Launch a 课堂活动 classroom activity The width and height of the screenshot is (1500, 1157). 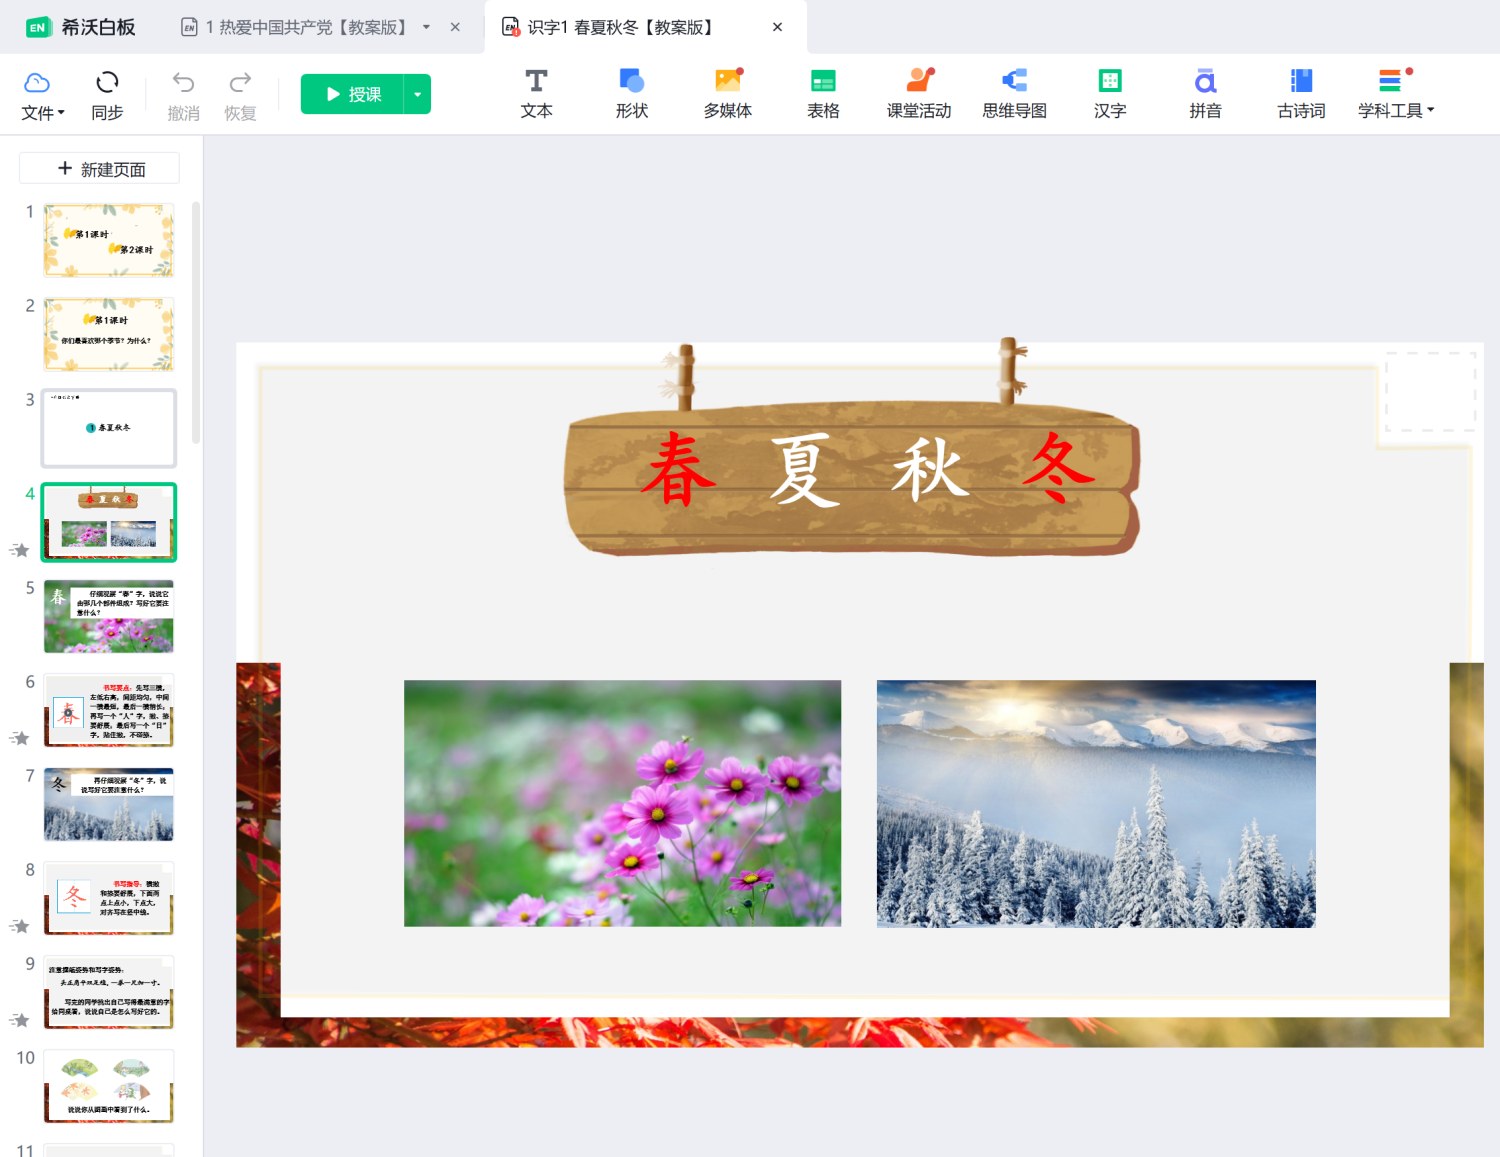[x=918, y=93]
